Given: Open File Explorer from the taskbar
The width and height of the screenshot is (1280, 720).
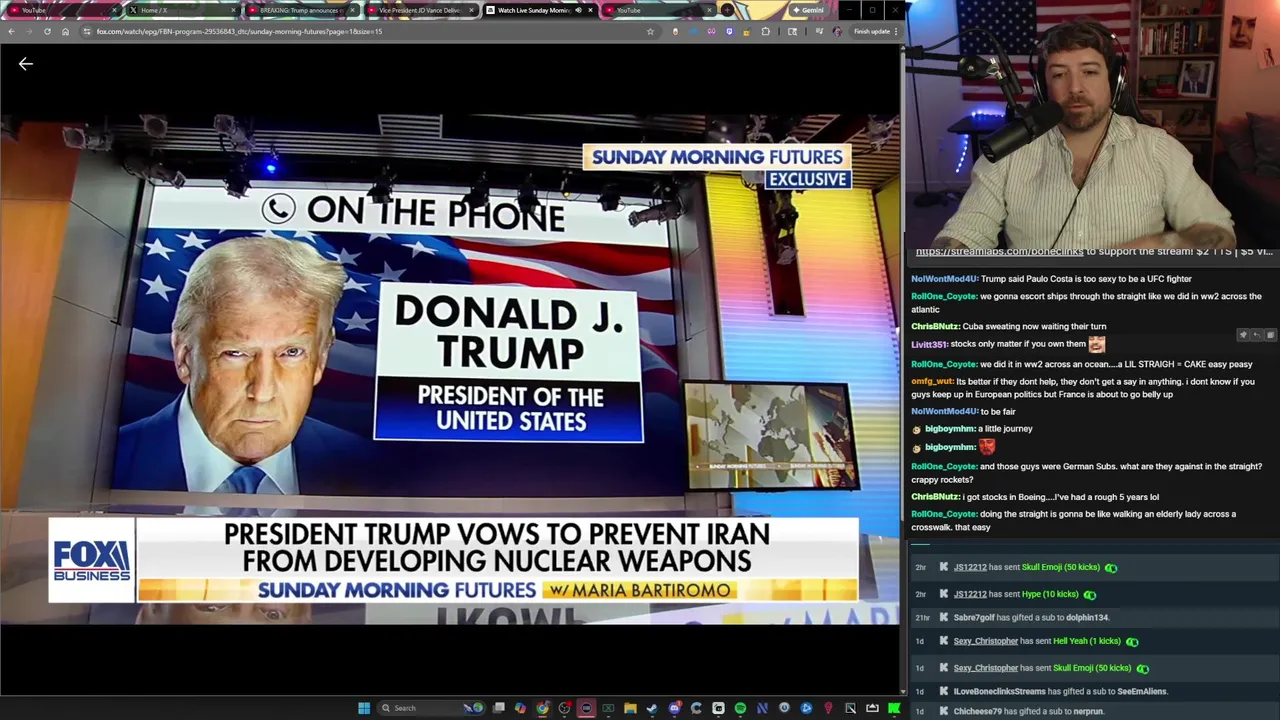Looking at the screenshot, I should (630, 708).
